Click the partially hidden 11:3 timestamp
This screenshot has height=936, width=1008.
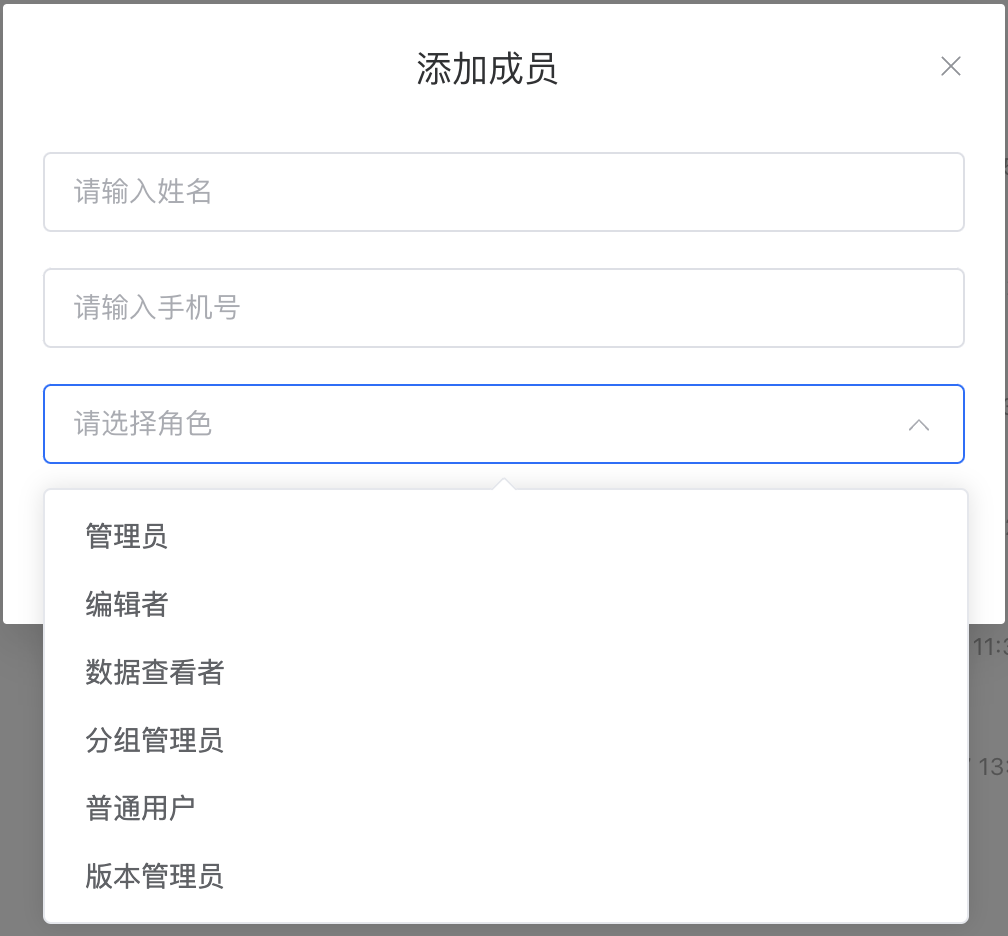[990, 647]
